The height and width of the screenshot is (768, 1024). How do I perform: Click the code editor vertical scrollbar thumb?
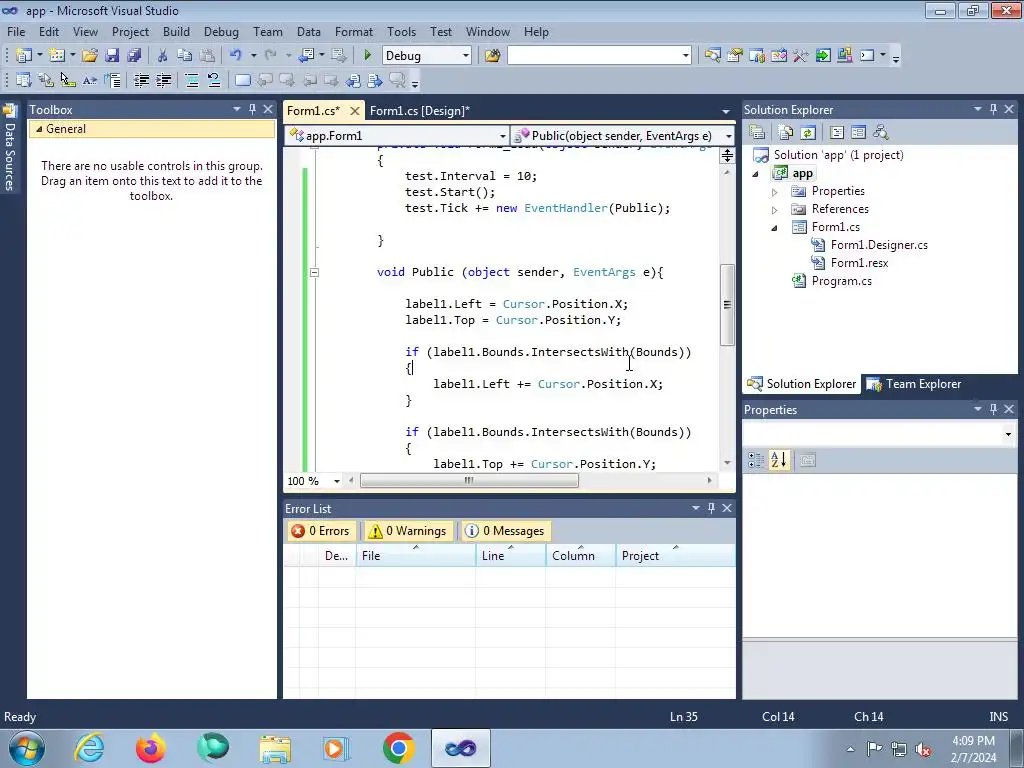click(x=727, y=304)
